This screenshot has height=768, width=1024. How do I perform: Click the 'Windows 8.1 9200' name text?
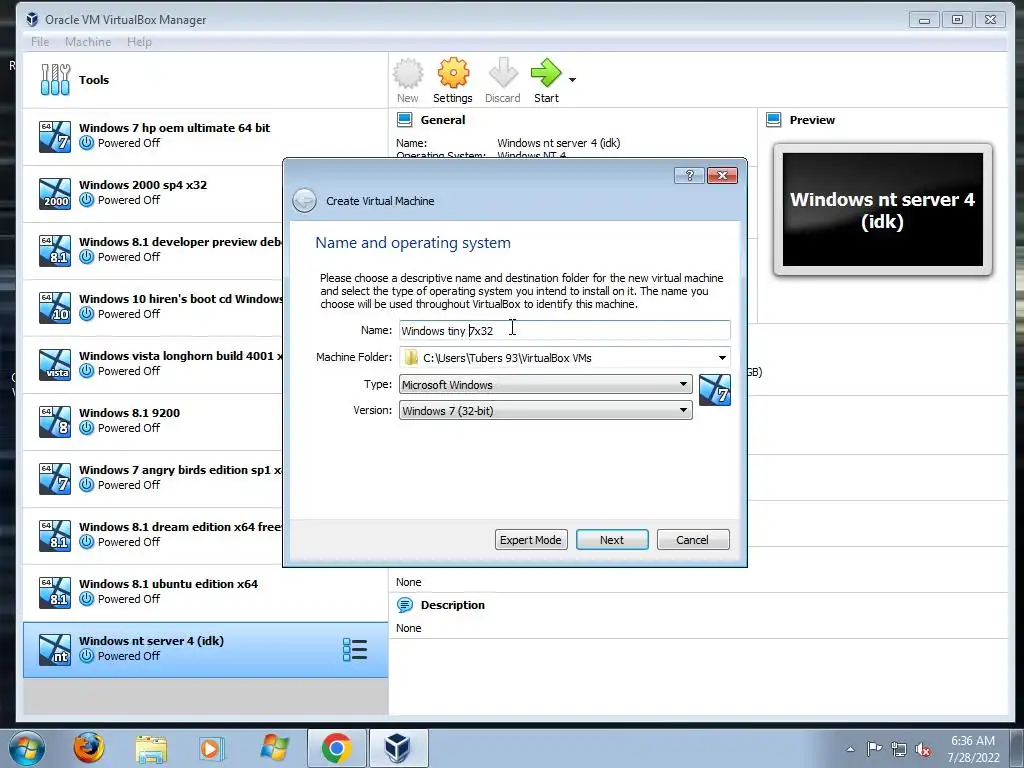click(129, 413)
